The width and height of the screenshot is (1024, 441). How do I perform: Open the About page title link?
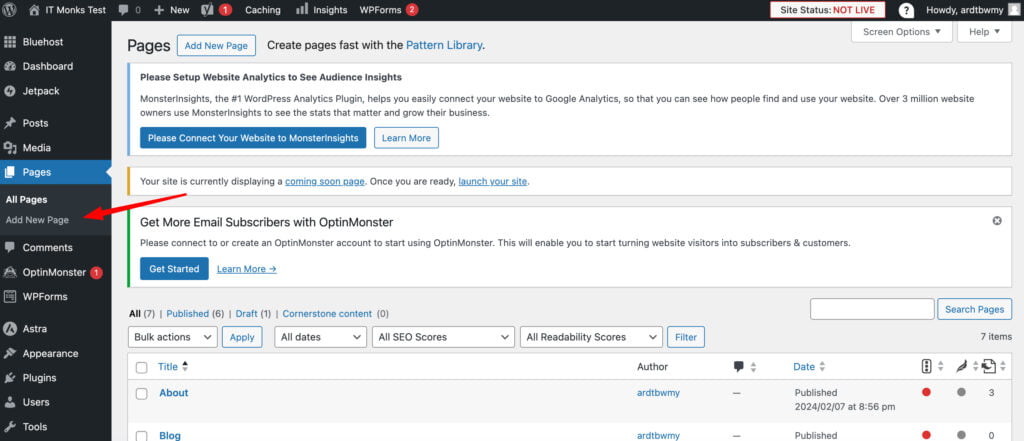[174, 393]
